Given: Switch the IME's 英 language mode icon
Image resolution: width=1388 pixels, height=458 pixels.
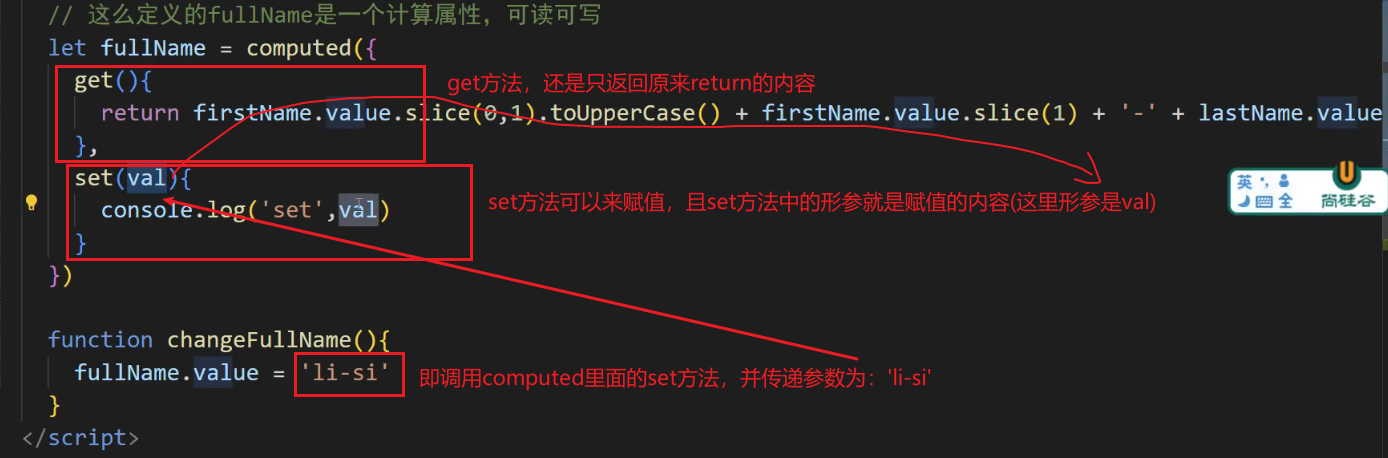Looking at the screenshot, I should [x=1245, y=182].
